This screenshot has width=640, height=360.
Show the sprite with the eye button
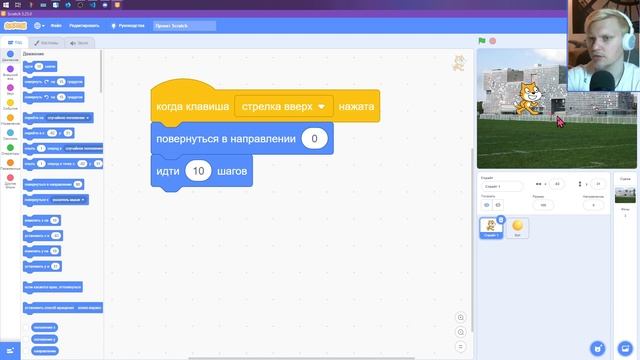pos(487,205)
